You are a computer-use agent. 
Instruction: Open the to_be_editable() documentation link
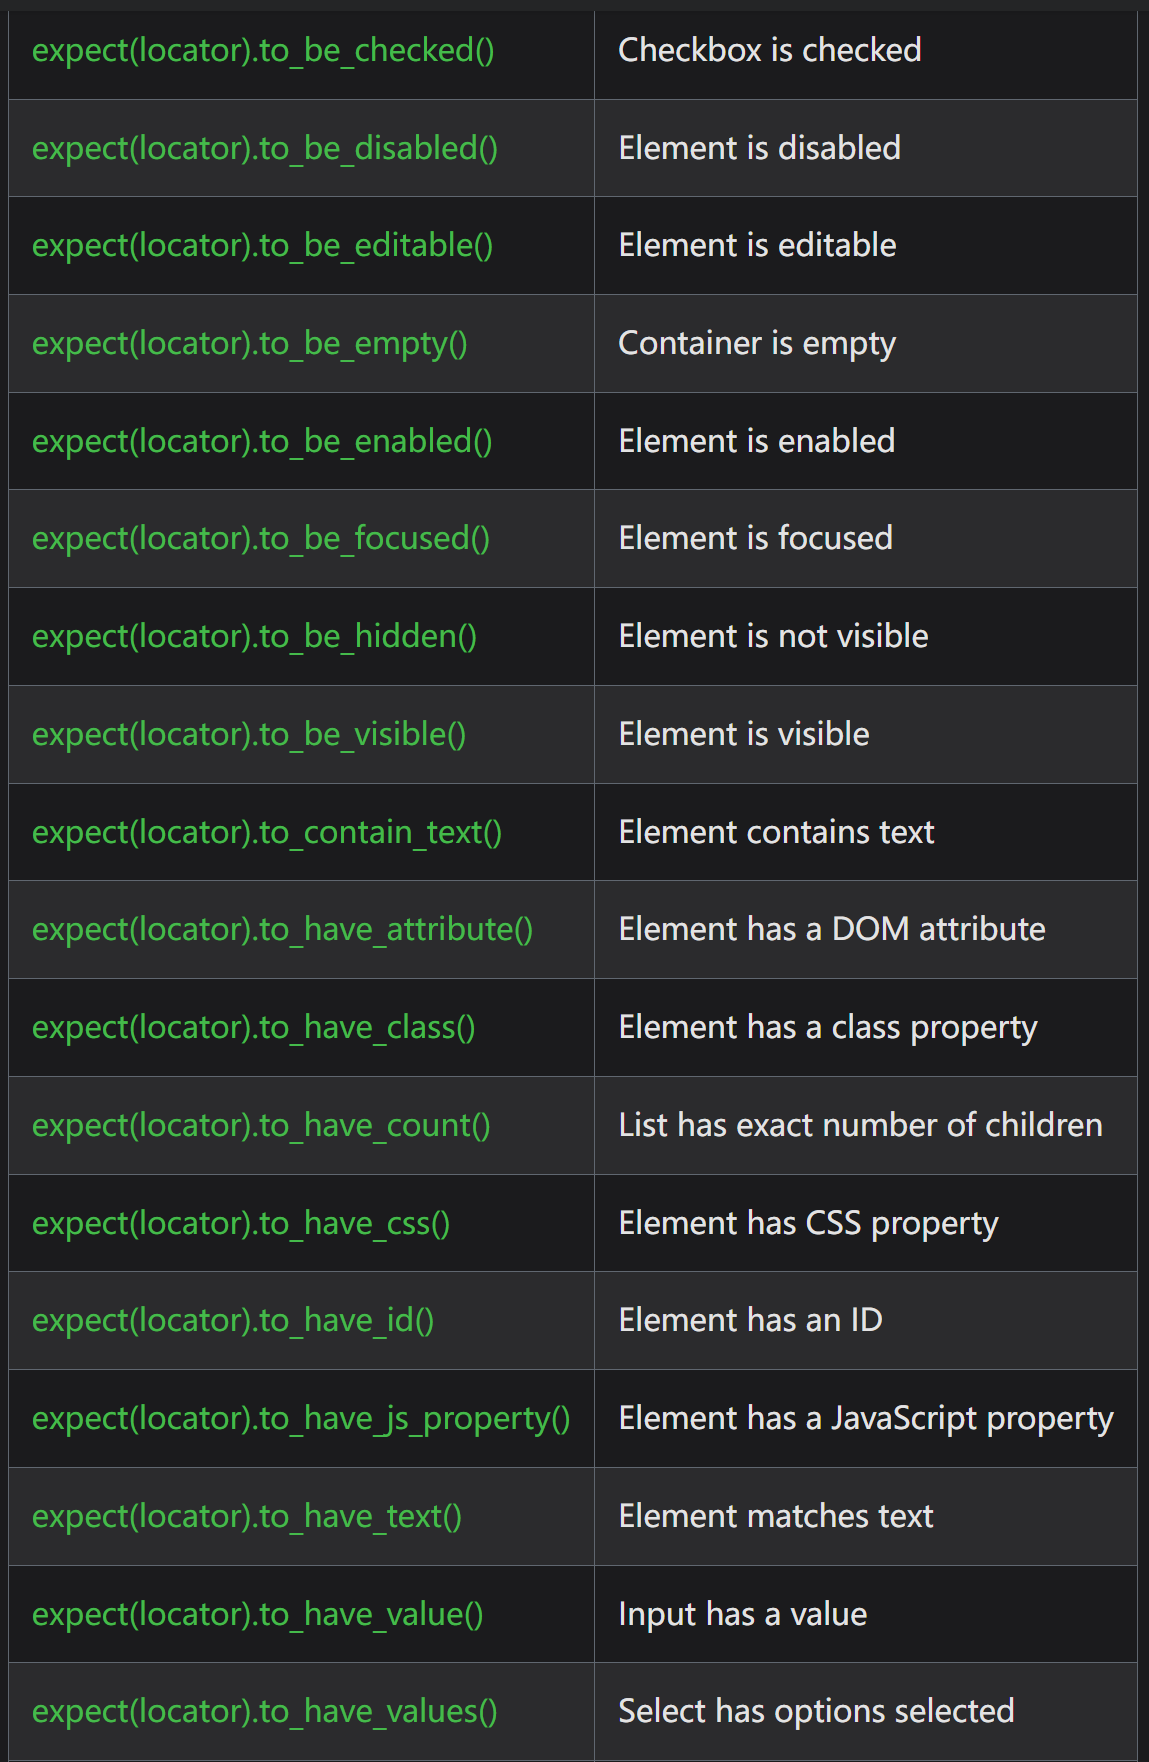coord(263,245)
